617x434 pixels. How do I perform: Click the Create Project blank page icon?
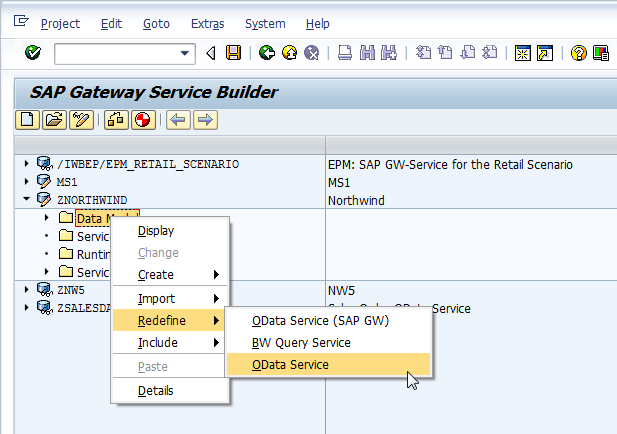coord(27,120)
